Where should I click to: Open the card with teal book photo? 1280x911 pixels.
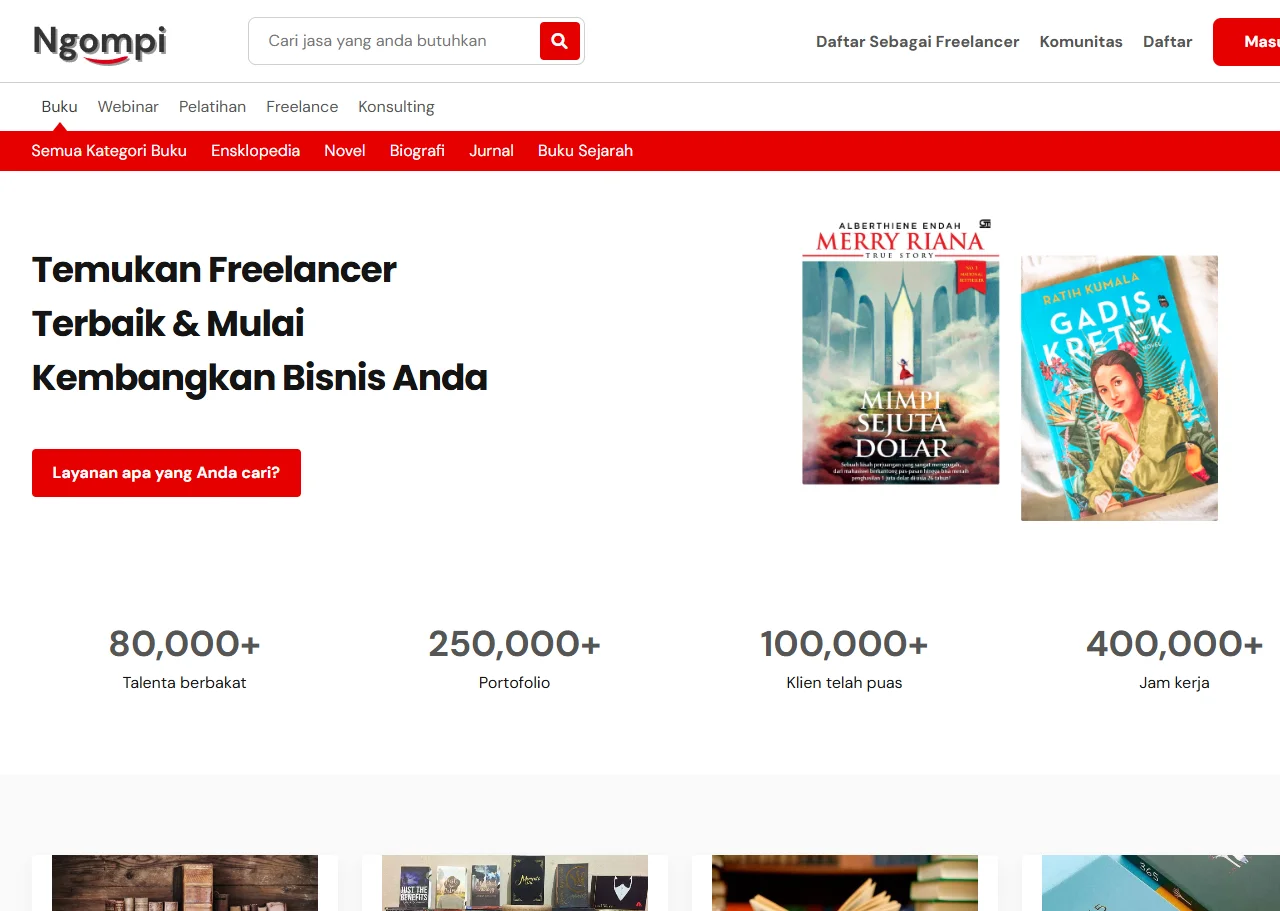[1151, 883]
